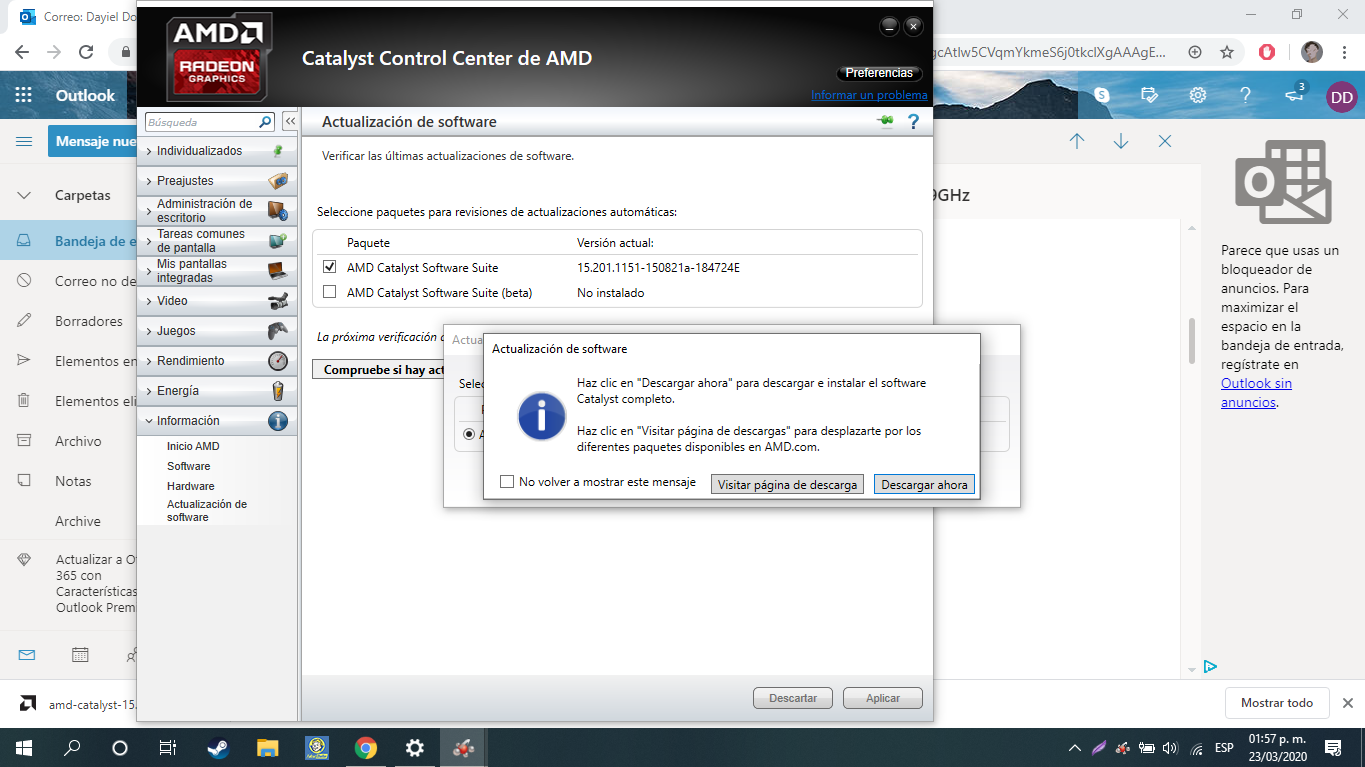The image size is (1365, 767).
Task: Collapse sidebar with double-chevron button
Action: pos(290,122)
